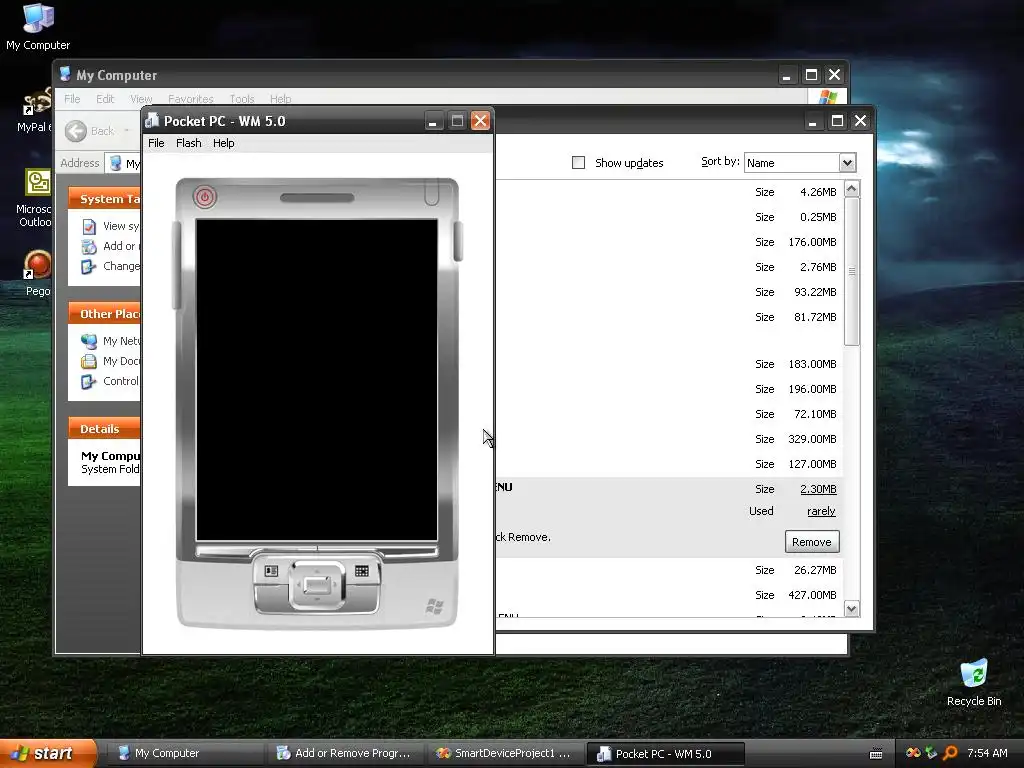
Task: Open Help menu in My Computer
Action: point(280,99)
